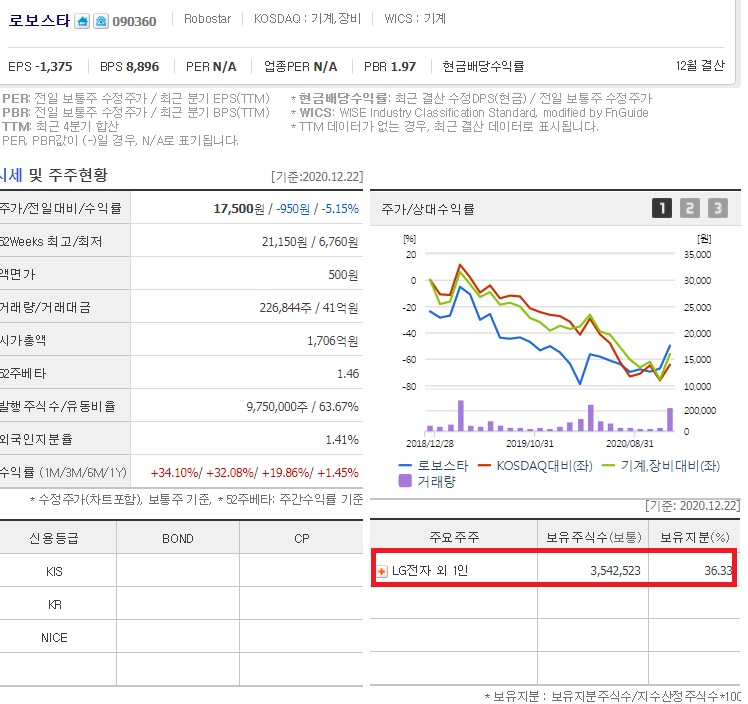Click the NICE credit rating row

(x=181, y=637)
